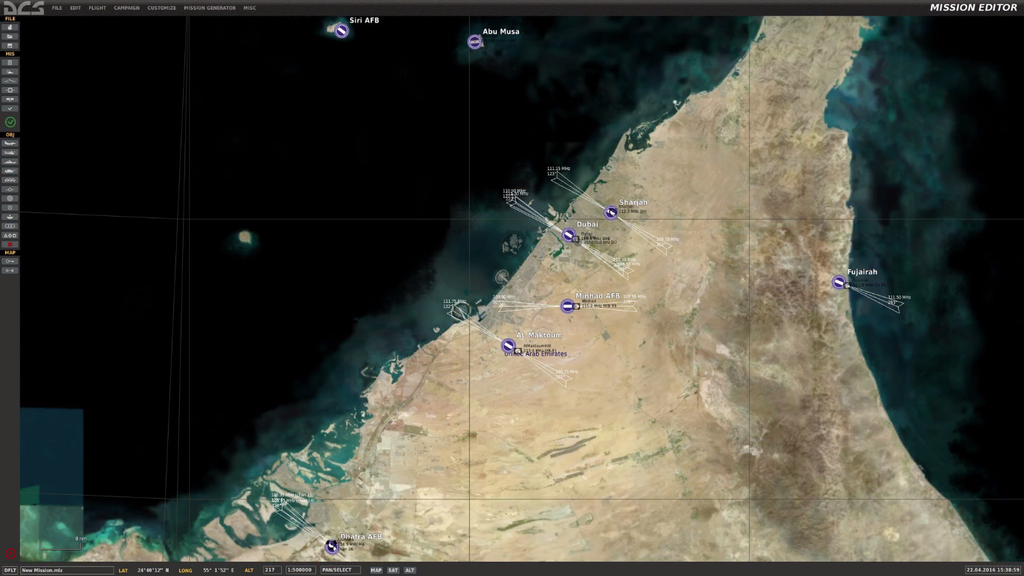Click the red exit power icon
1024x576 pixels.
pos(10,553)
